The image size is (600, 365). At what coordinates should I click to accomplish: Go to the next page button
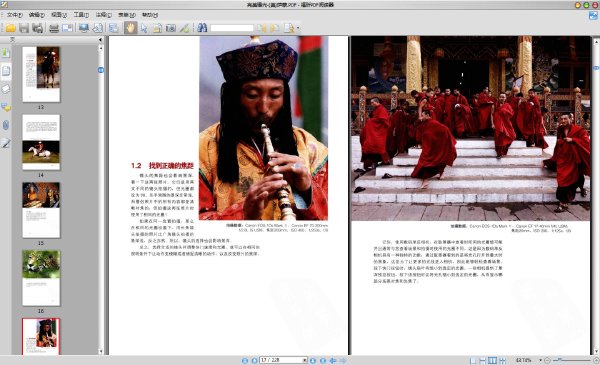[x=313, y=360]
